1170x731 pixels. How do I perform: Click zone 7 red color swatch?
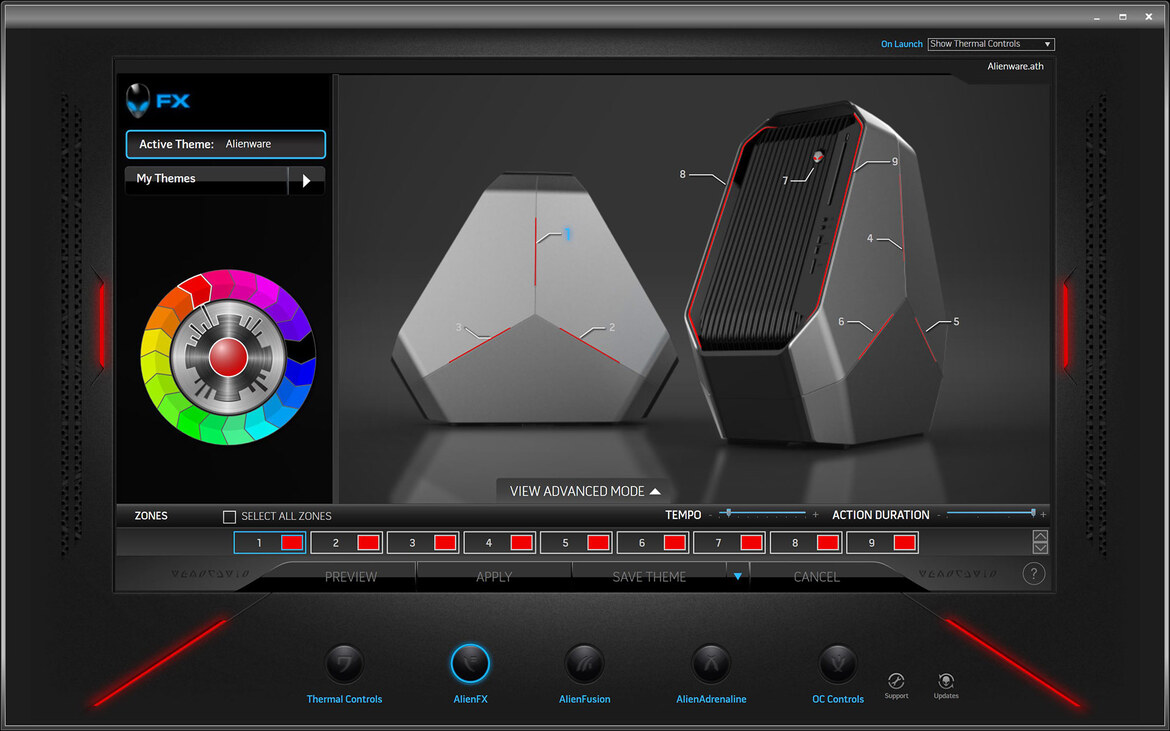click(751, 542)
